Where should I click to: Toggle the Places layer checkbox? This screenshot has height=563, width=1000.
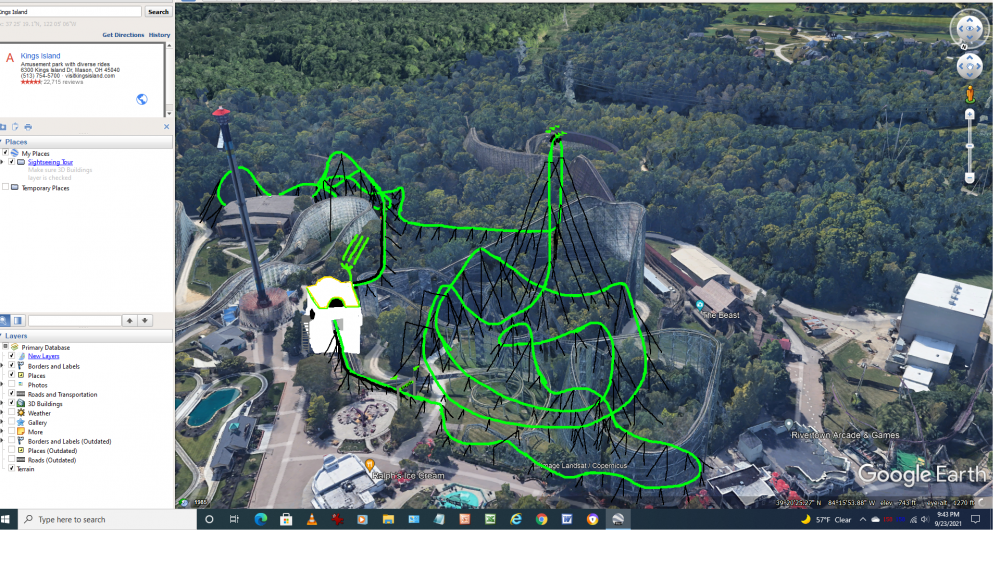11,376
